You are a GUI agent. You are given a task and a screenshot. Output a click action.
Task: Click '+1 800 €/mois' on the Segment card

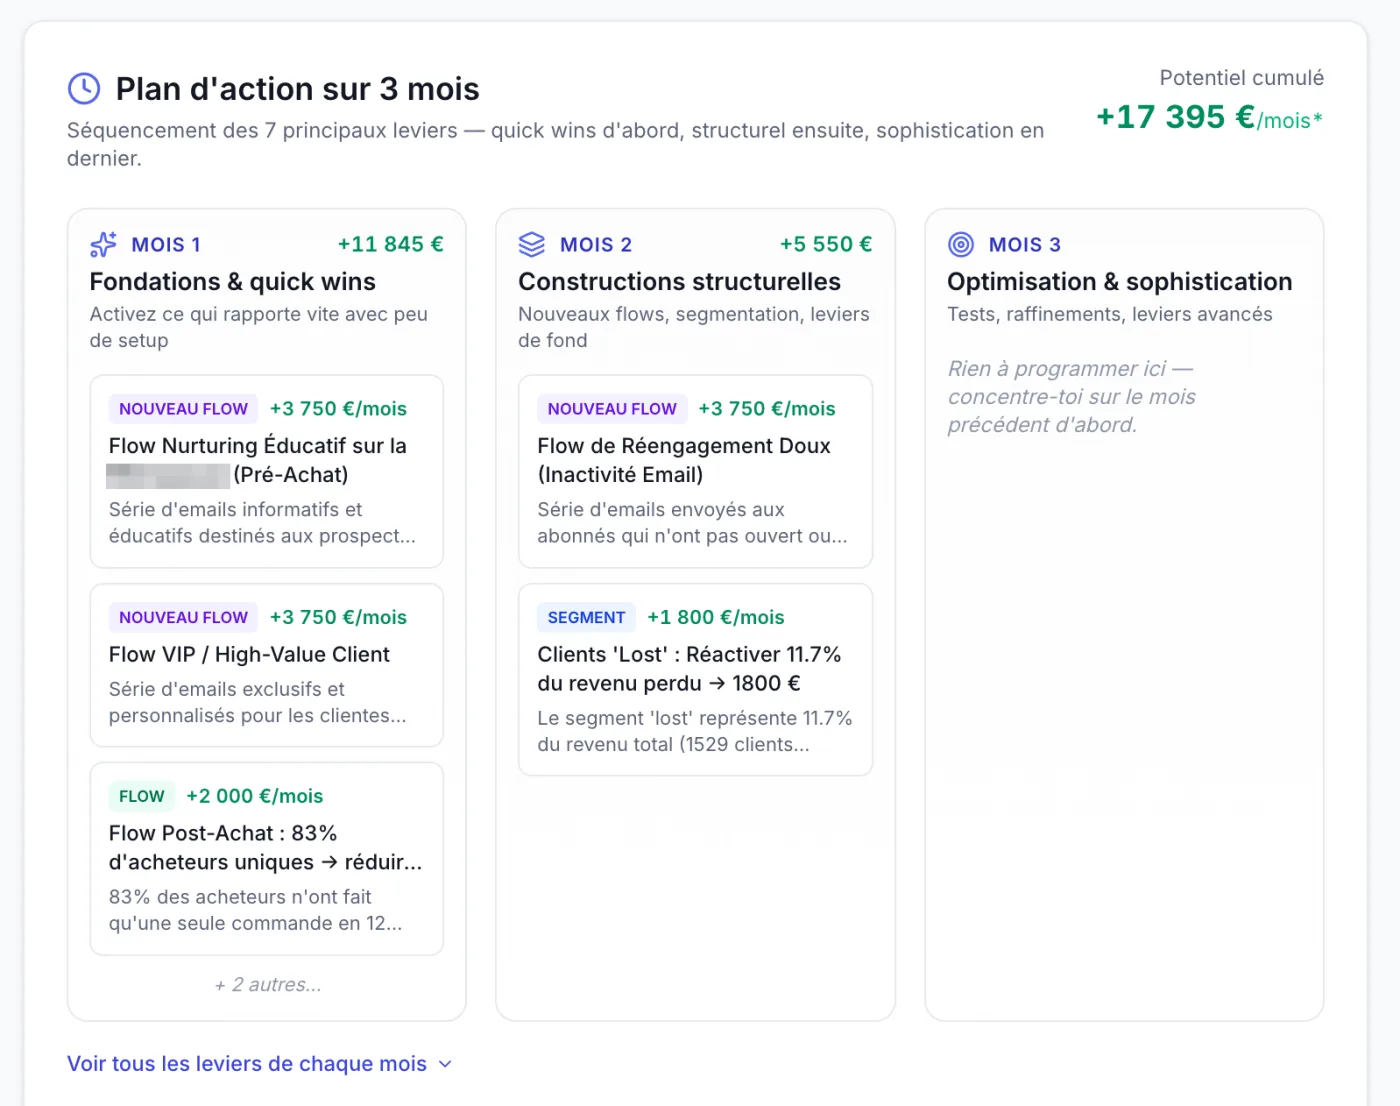pyautogui.click(x=716, y=618)
